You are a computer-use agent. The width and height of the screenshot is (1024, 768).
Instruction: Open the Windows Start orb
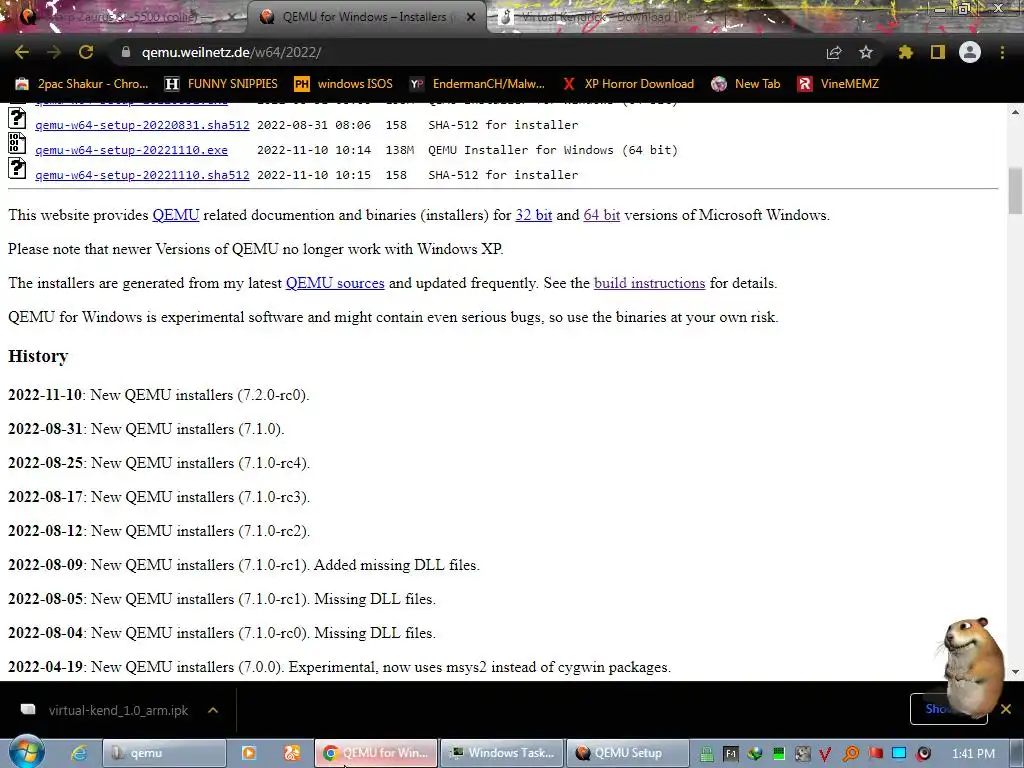click(27, 752)
